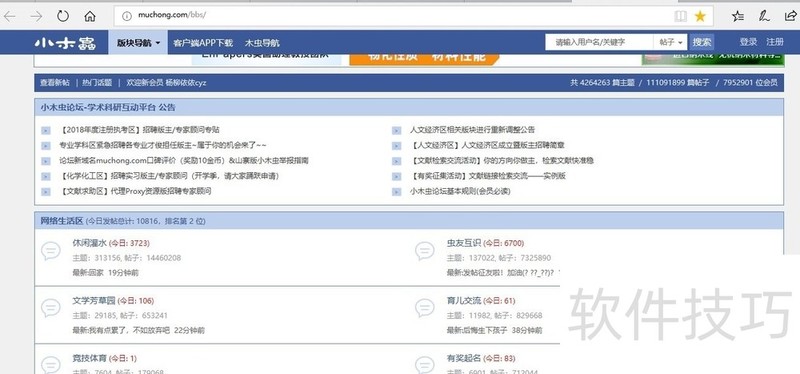Viewport: 800px width, 374px height.
Task: Click speech bubble icon beside 休闲灌水
Action: coord(51,251)
